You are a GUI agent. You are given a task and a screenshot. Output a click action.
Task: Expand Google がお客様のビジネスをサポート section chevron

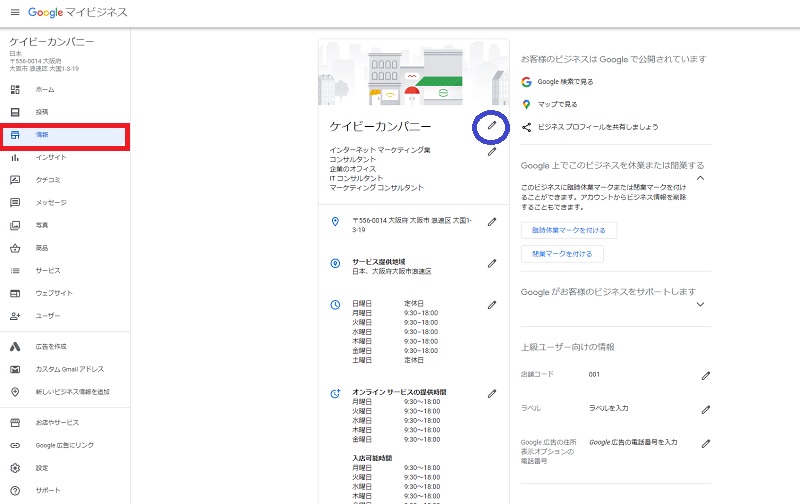point(701,305)
